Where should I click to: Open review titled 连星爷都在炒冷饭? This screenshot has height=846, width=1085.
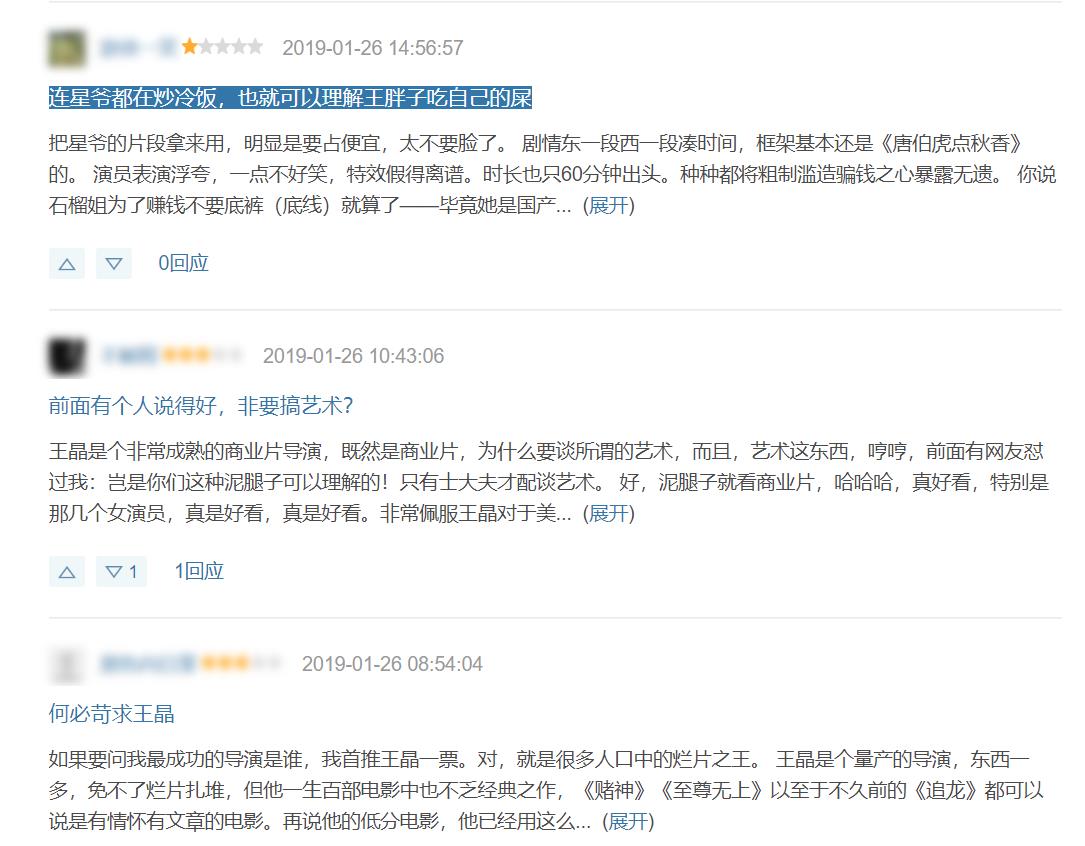(290, 98)
